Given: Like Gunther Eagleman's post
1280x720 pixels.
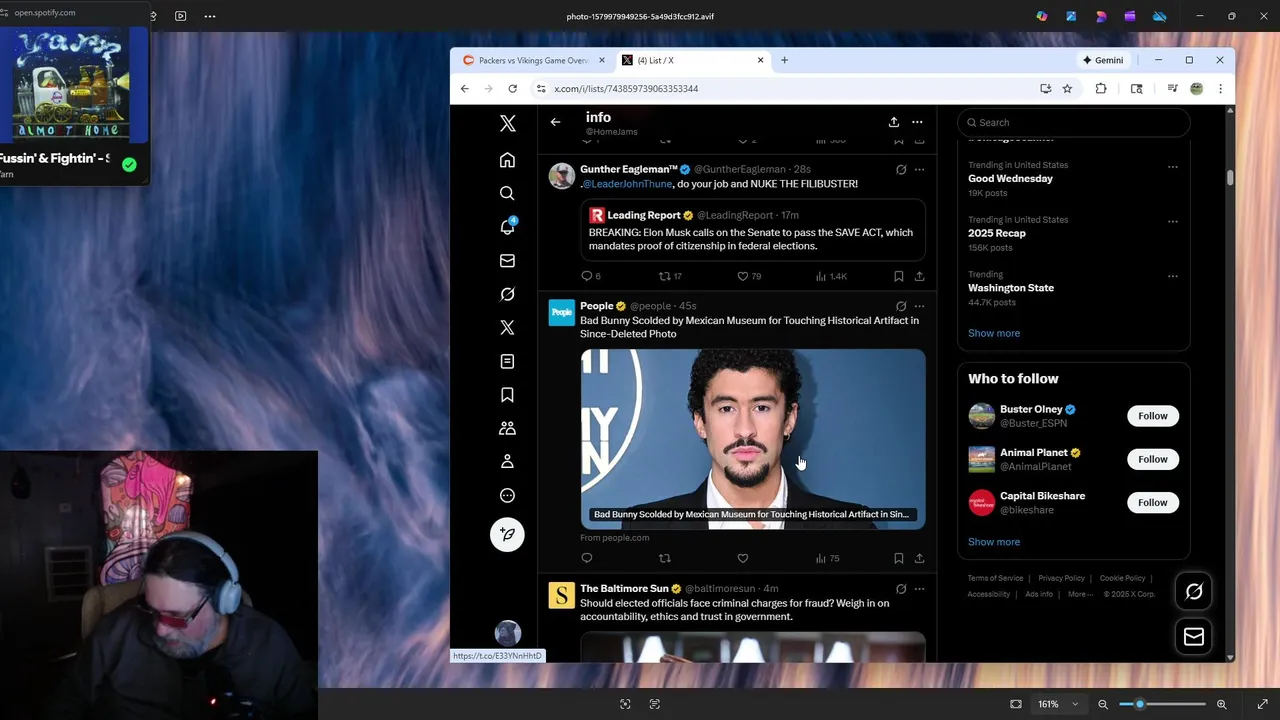Looking at the screenshot, I should pos(750,276).
